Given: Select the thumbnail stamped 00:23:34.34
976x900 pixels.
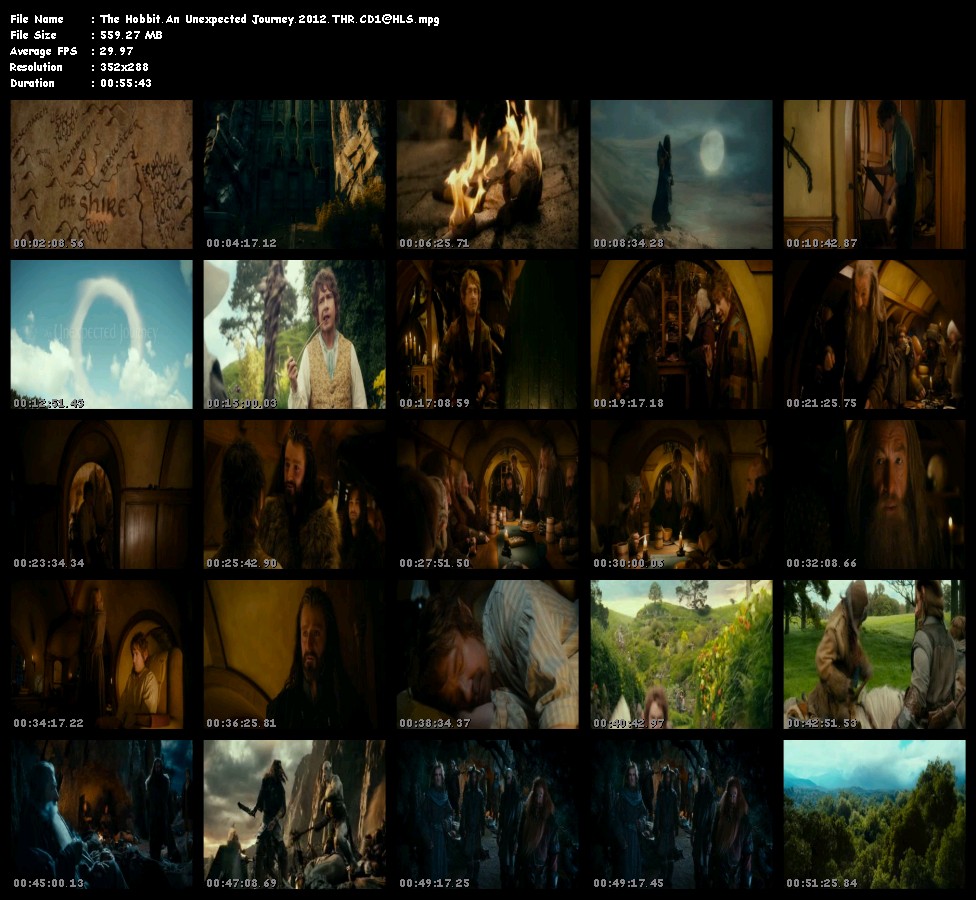Looking at the screenshot, I should 101,494.
